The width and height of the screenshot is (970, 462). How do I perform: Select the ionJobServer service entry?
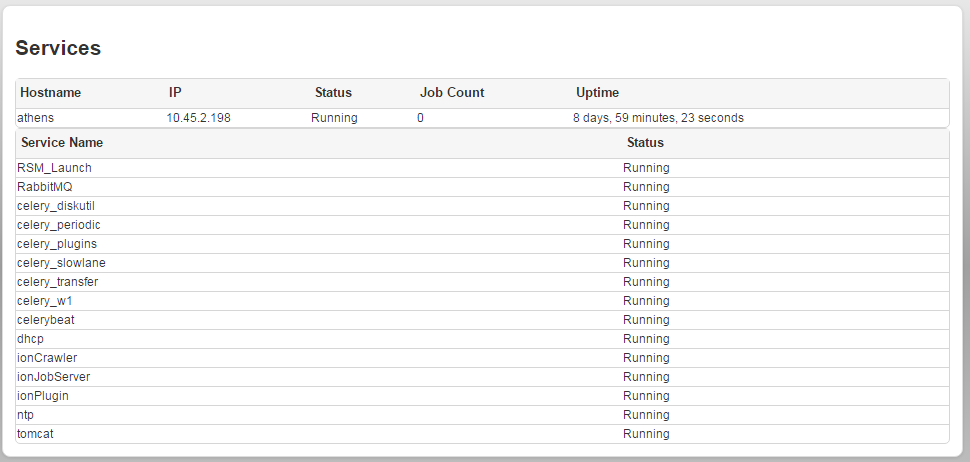pyautogui.click(x=54, y=377)
